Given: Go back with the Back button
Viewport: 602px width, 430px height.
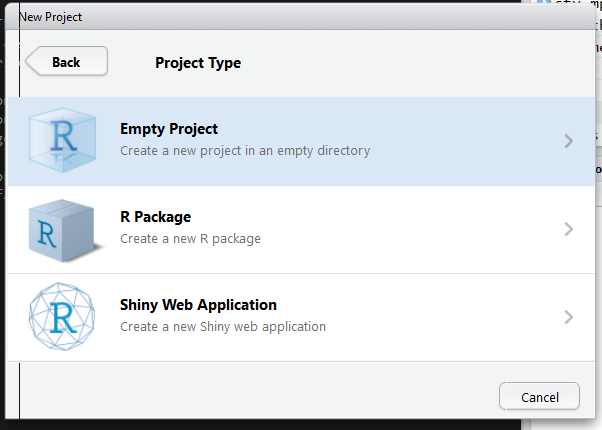Looking at the screenshot, I should coord(66,62).
